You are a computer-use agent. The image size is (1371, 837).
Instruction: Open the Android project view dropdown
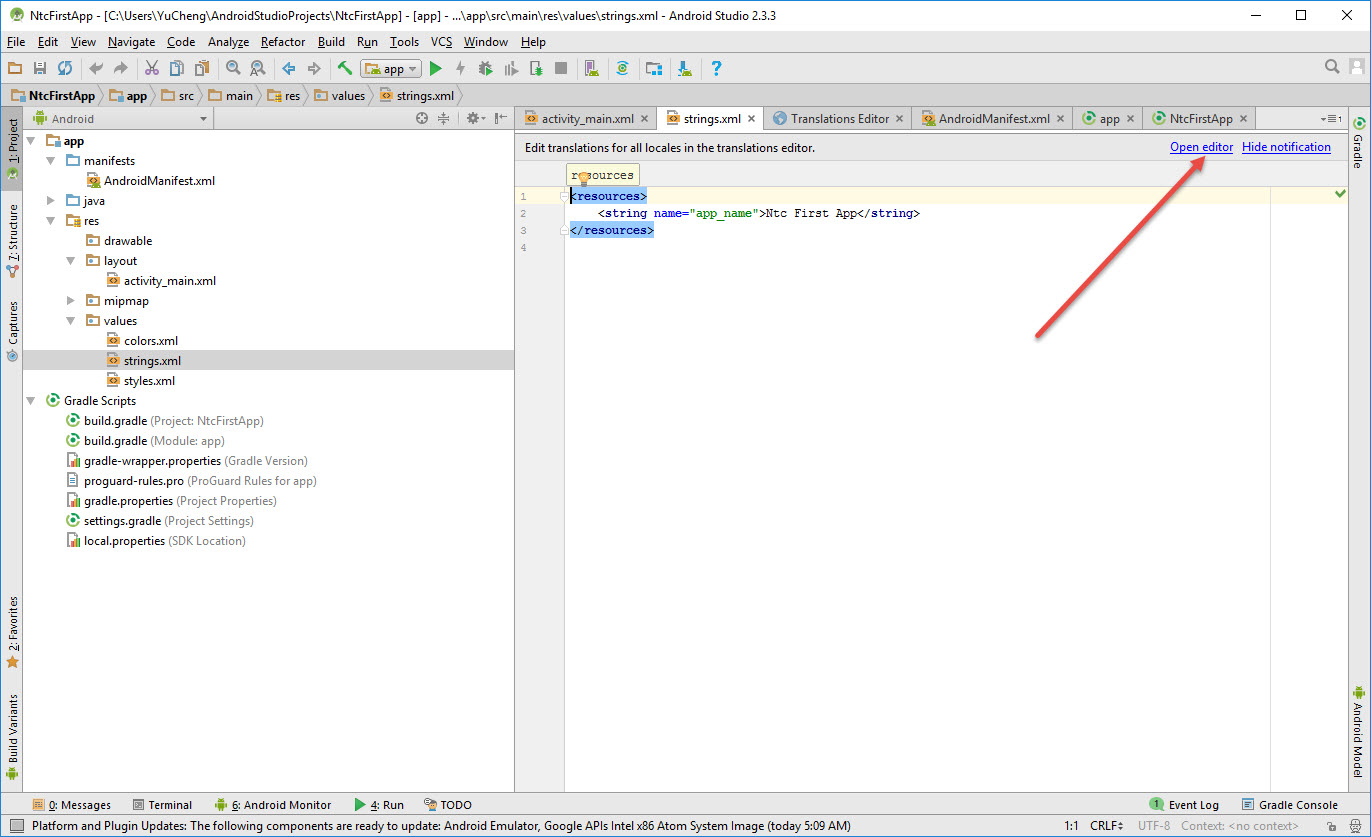(x=120, y=118)
